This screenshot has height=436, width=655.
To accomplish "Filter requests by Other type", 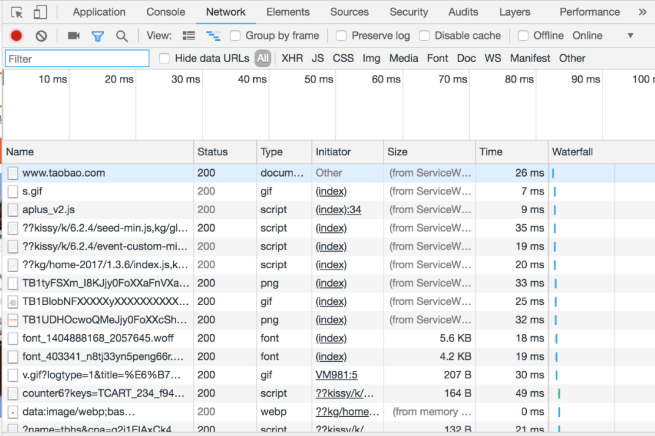I will coord(572,58).
